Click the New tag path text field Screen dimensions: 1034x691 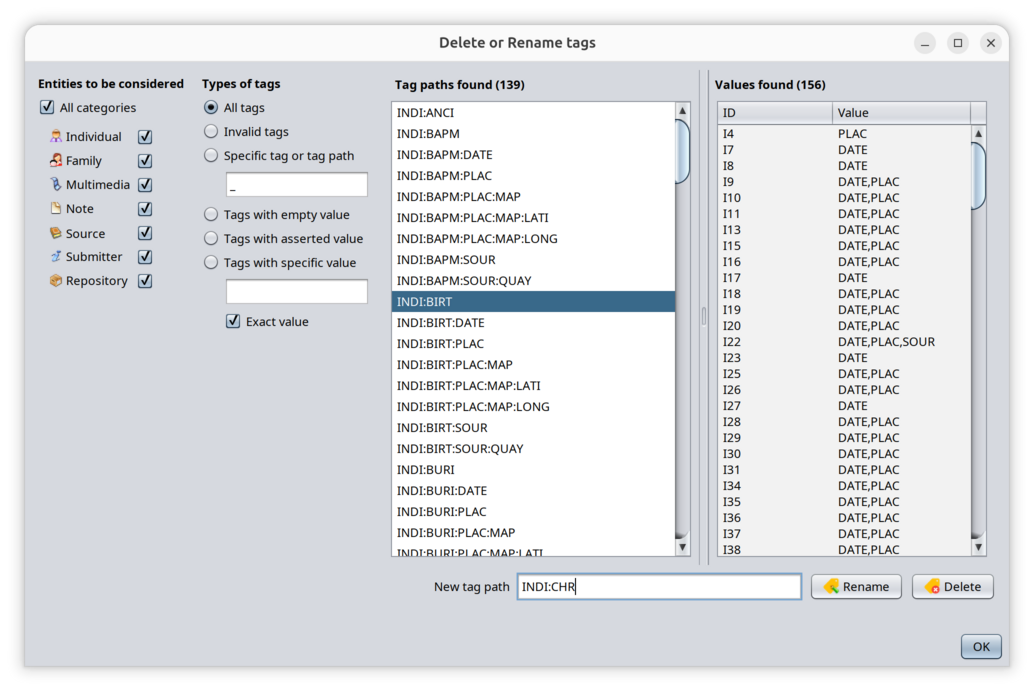[659, 587]
